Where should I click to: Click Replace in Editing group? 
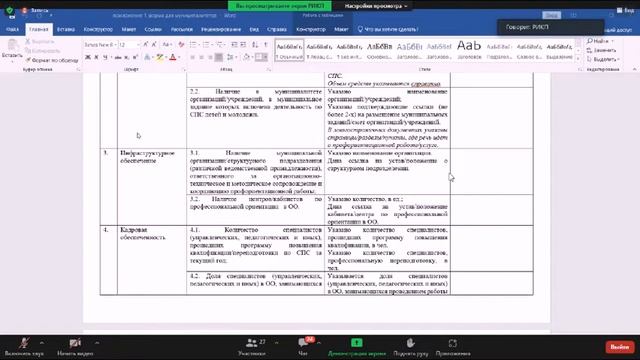[601, 50]
